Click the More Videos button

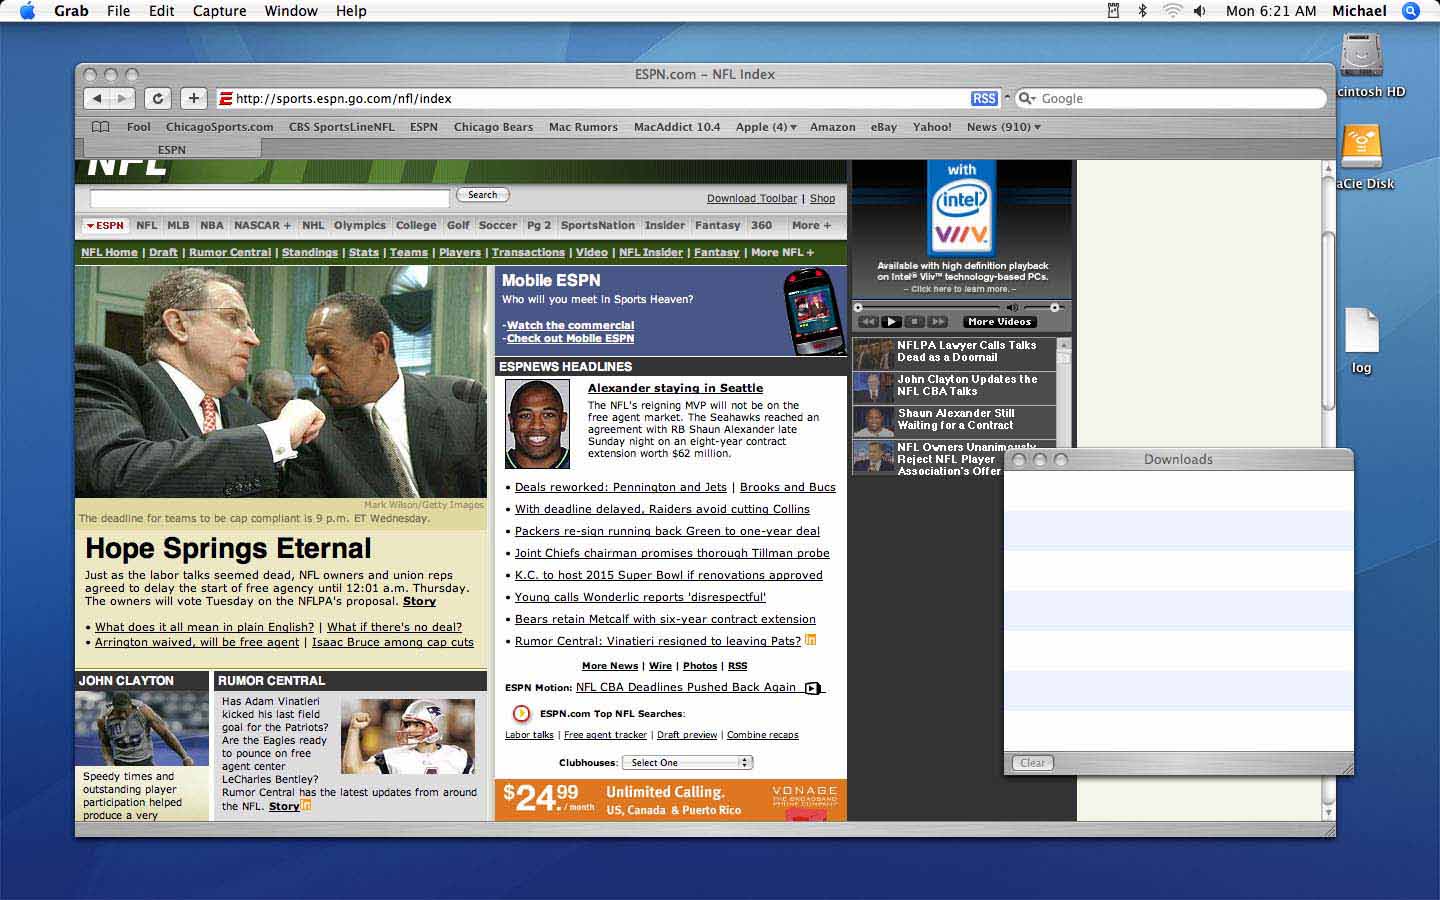[x=1000, y=322]
